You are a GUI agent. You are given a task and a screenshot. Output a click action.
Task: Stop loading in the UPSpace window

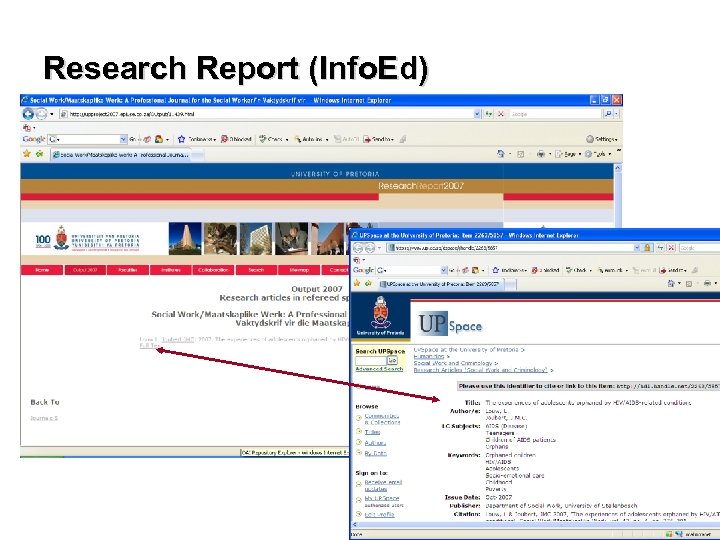pos(671,248)
